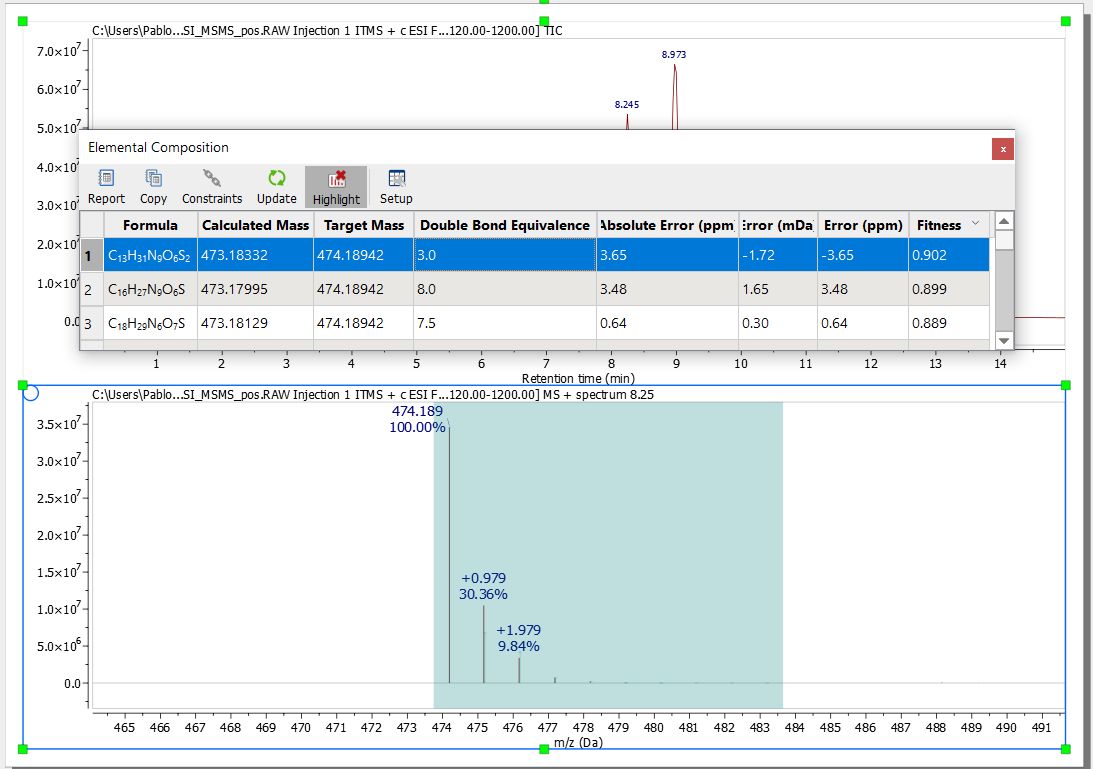Click the Double Bond Equivalence column header

click(x=505, y=225)
